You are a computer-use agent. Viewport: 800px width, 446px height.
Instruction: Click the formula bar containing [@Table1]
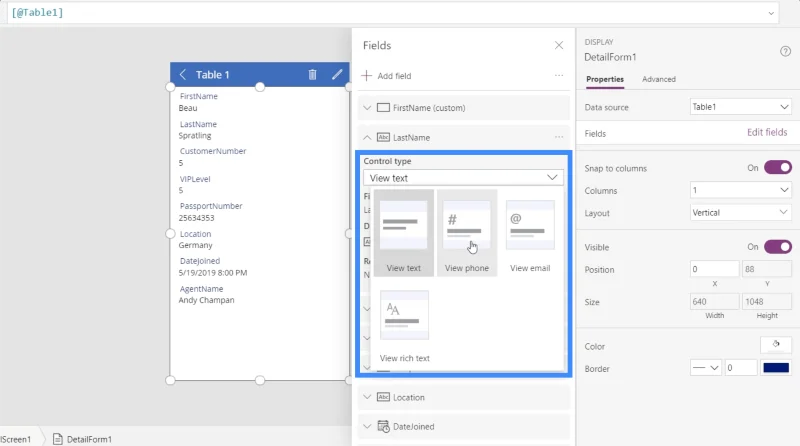point(393,13)
